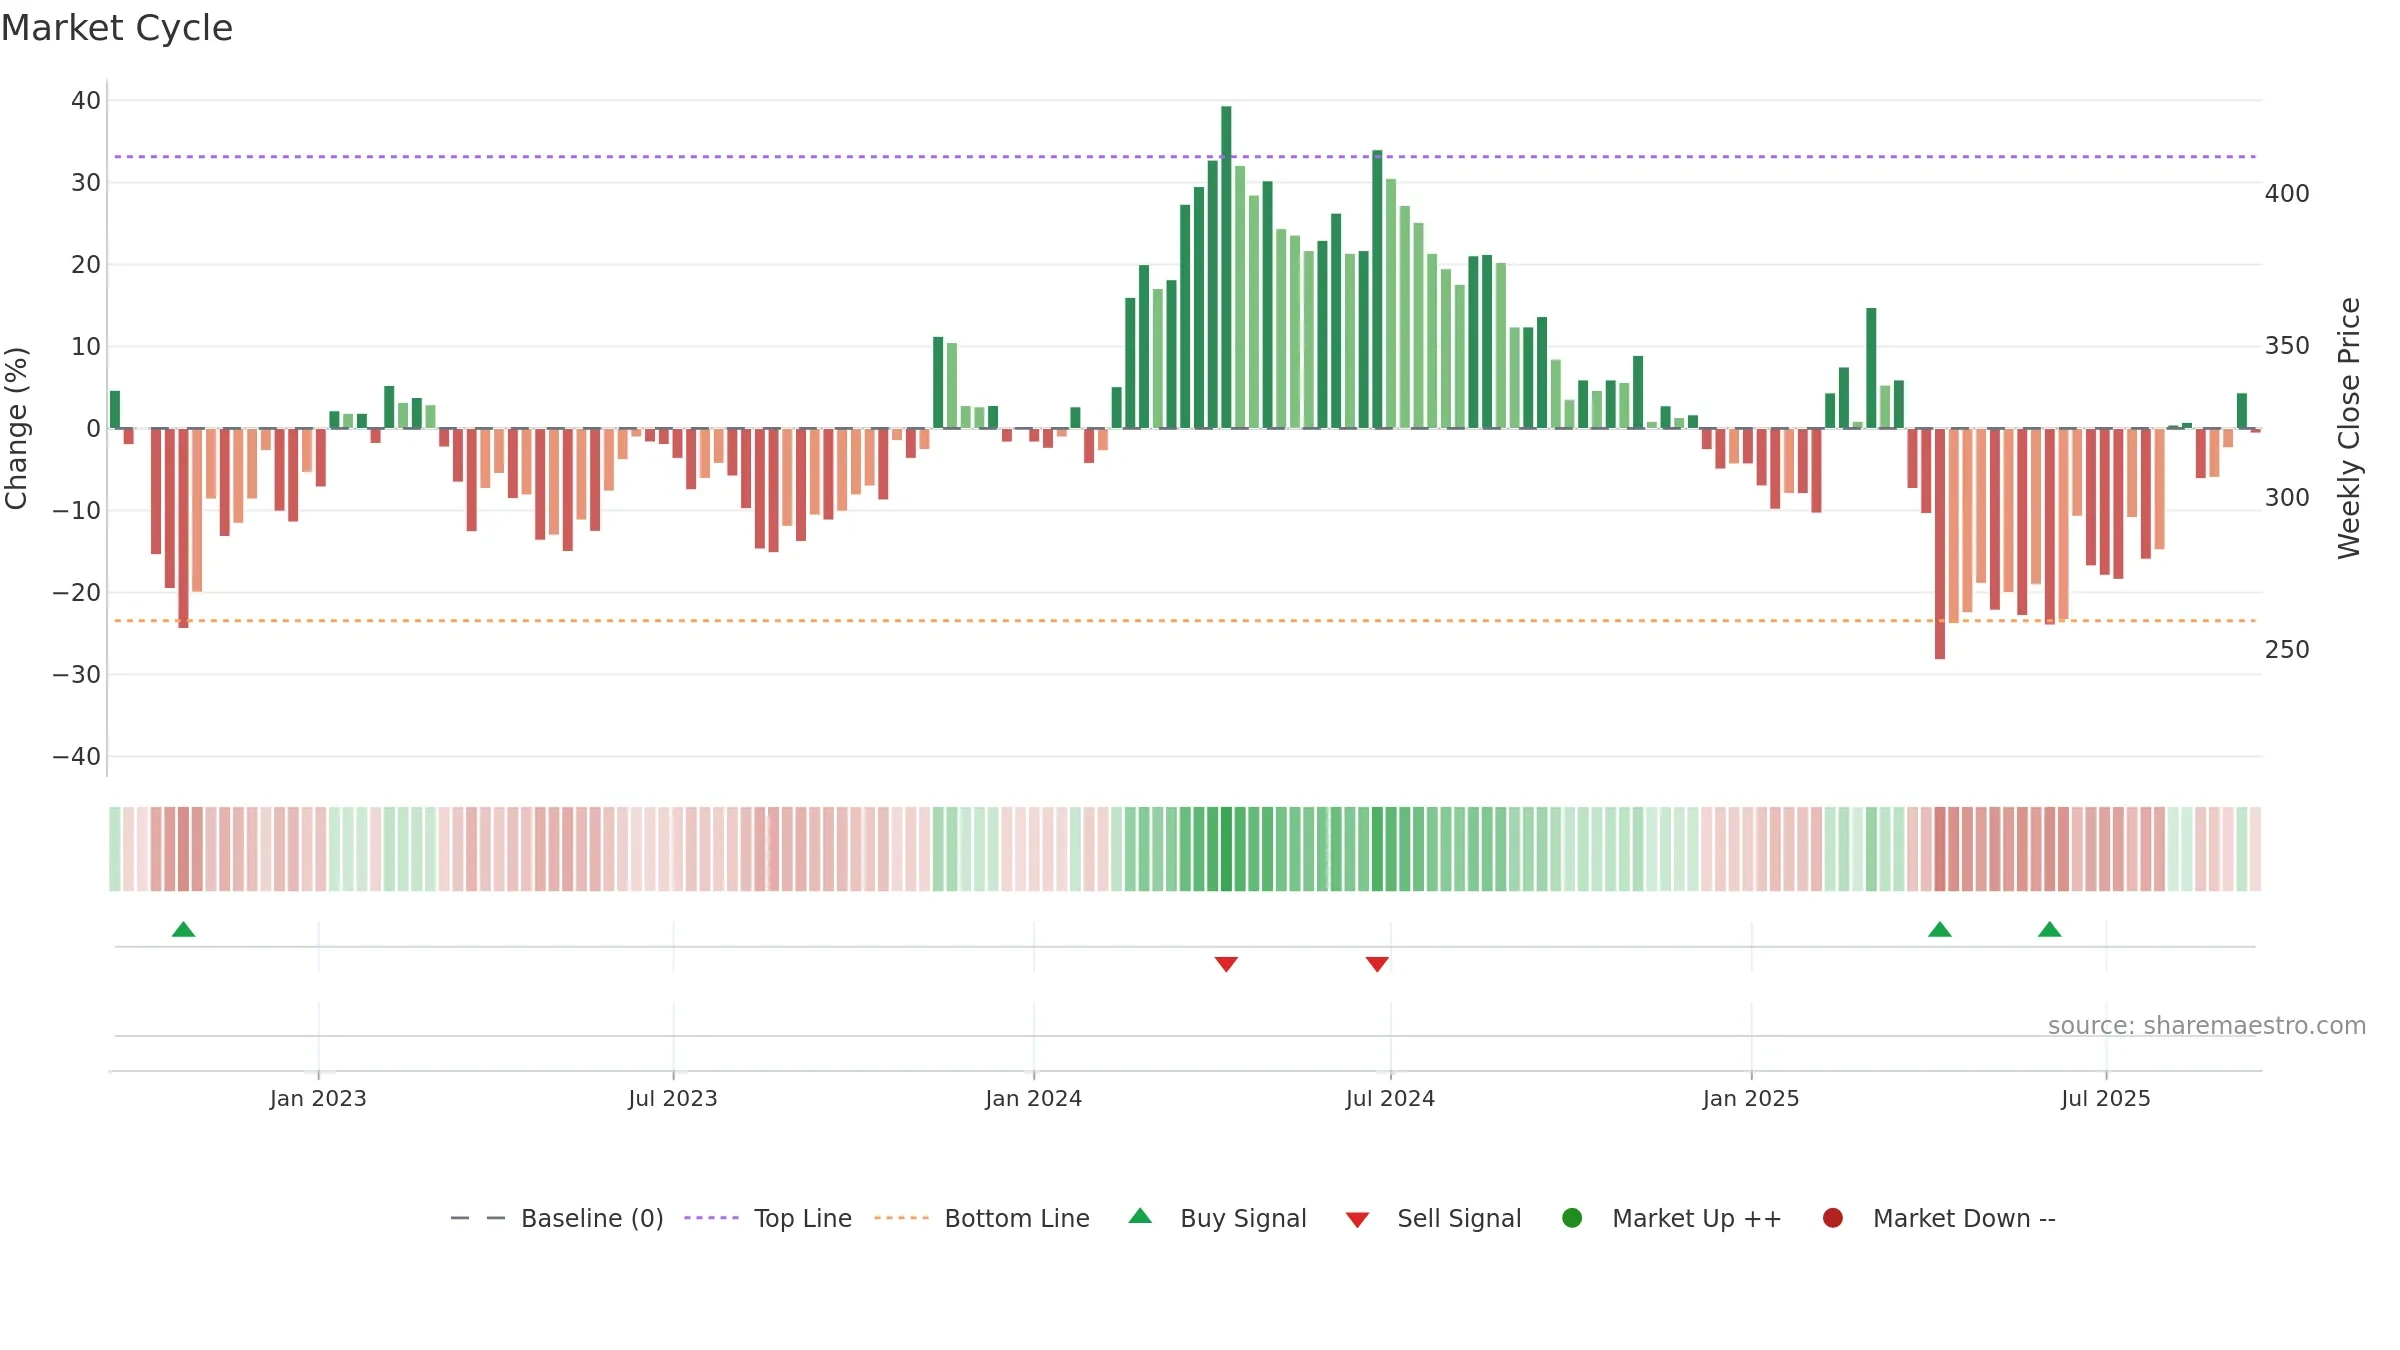Toggle the Buy Signal legend label

1243,1219
